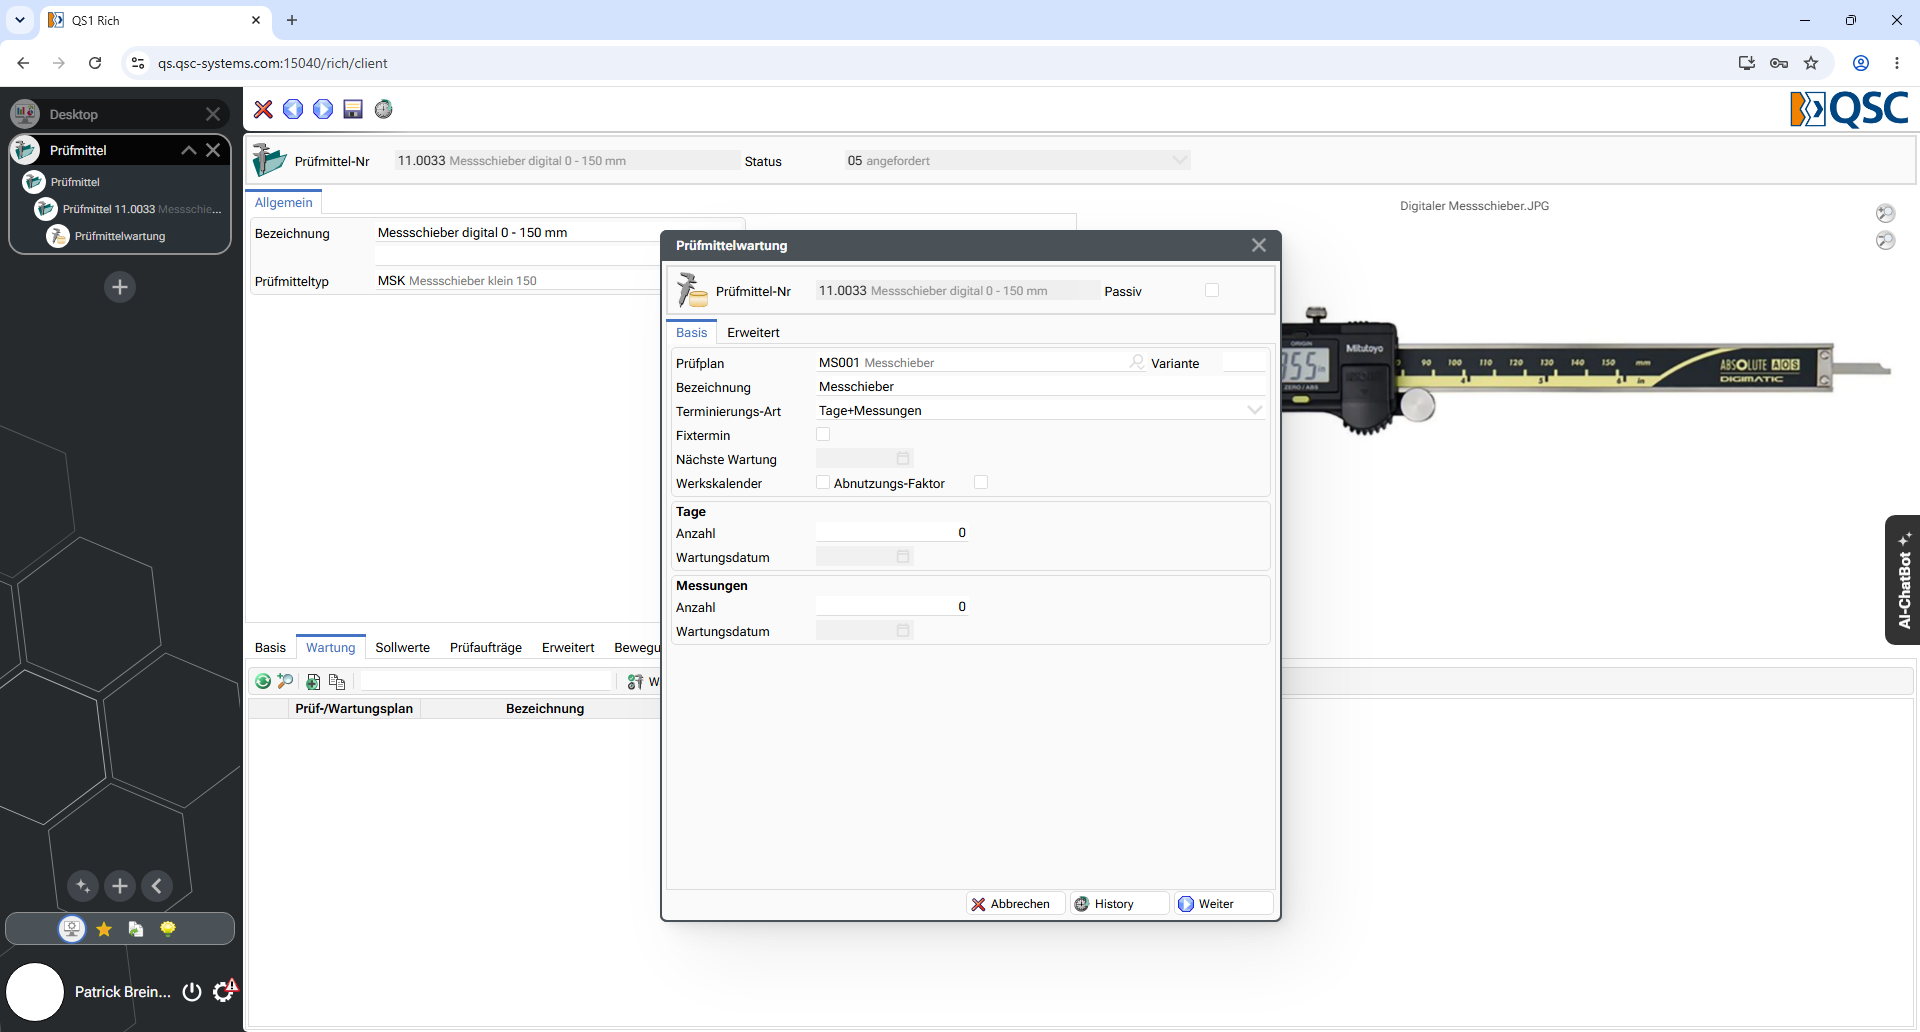Click the green refresh icon in Wartung toolbar
The width and height of the screenshot is (1920, 1032).
point(263,681)
